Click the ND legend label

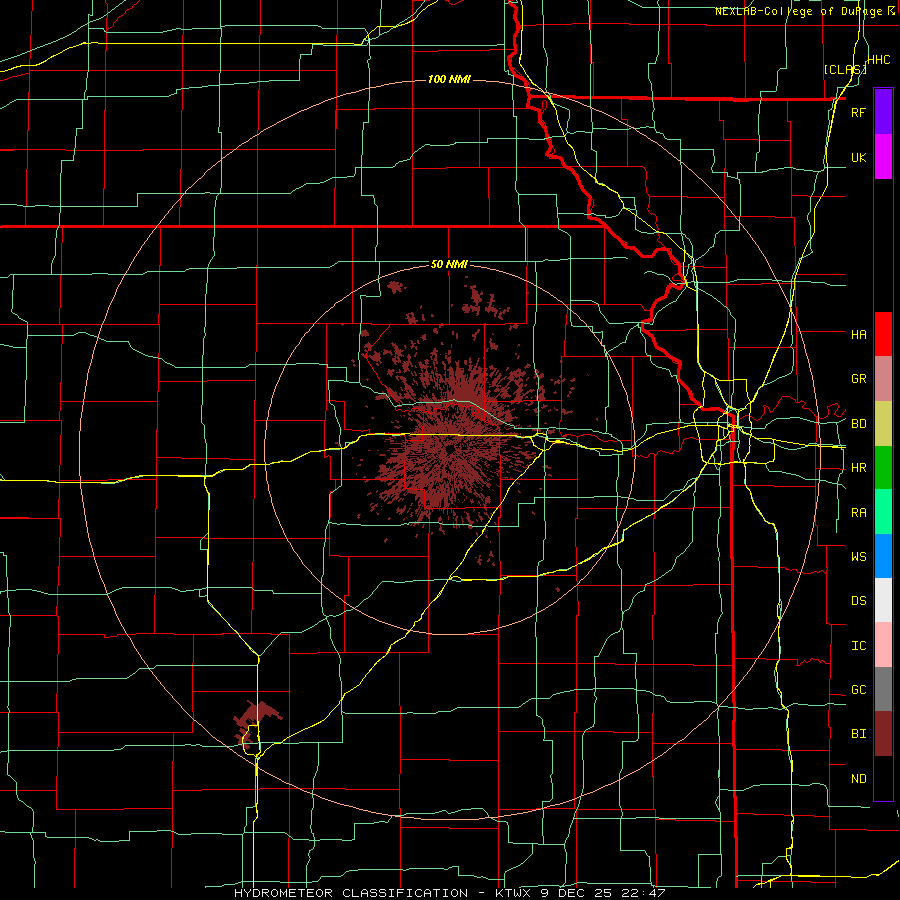[x=858, y=779]
